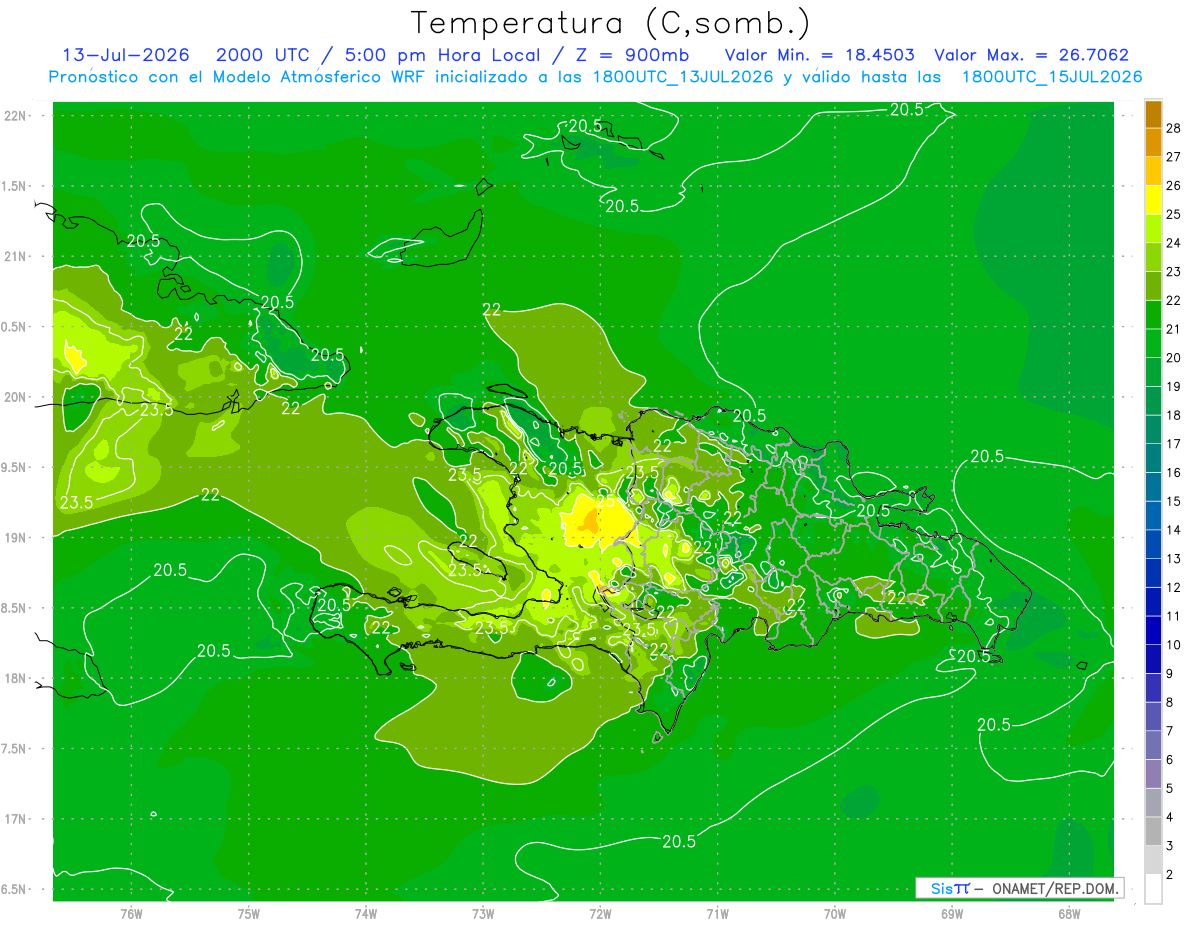Screen dimensions: 1200x927
Task: Click the color legend value "25"
Action: 1174,214
